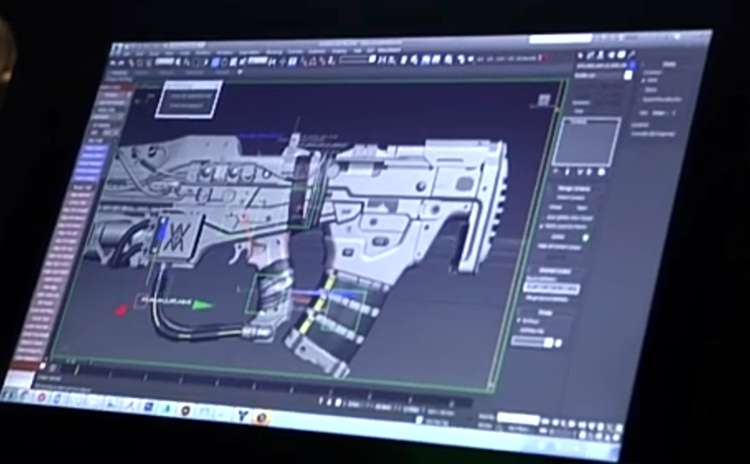Viewport: 750px width, 464px height.
Task: Toggle Pin Stack icon below modifier stack
Action: pyautogui.click(x=558, y=171)
